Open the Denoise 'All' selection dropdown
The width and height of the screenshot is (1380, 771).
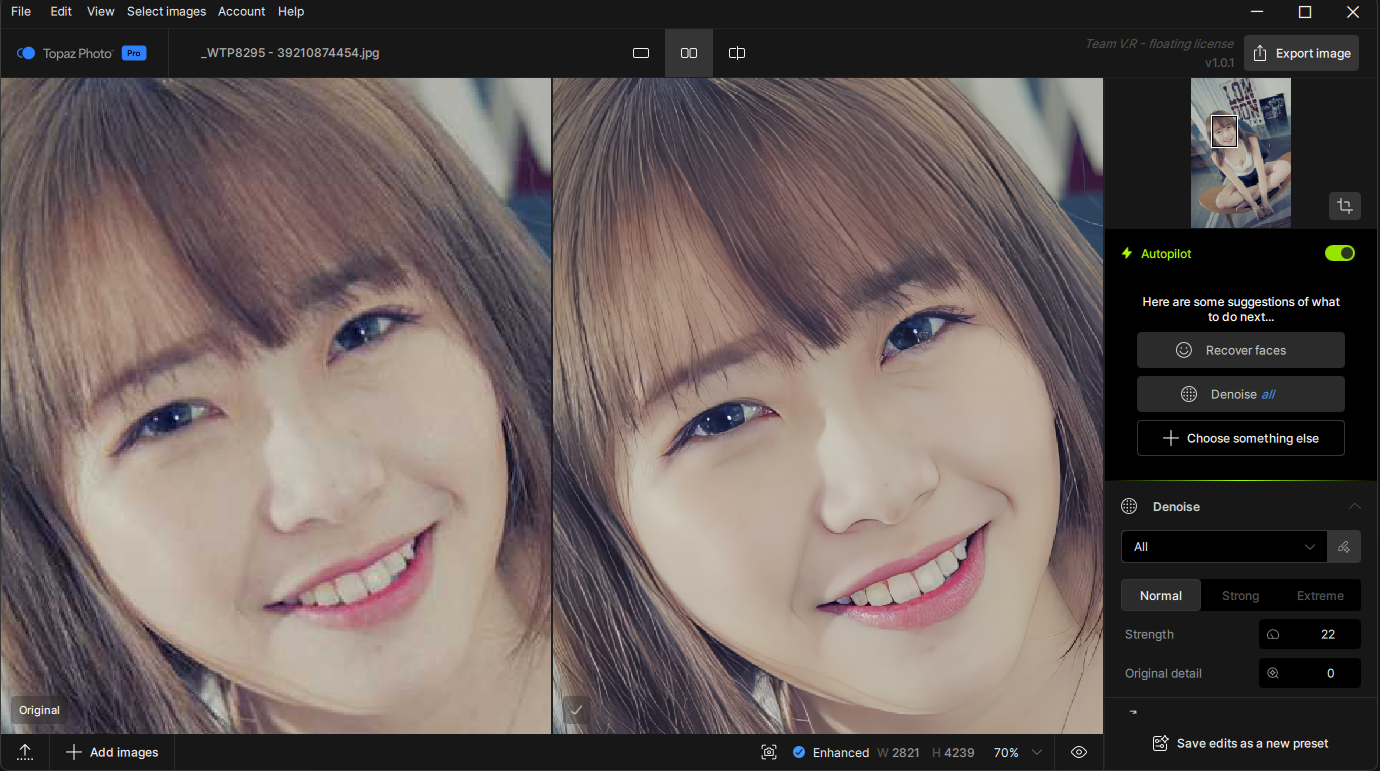(x=1223, y=547)
